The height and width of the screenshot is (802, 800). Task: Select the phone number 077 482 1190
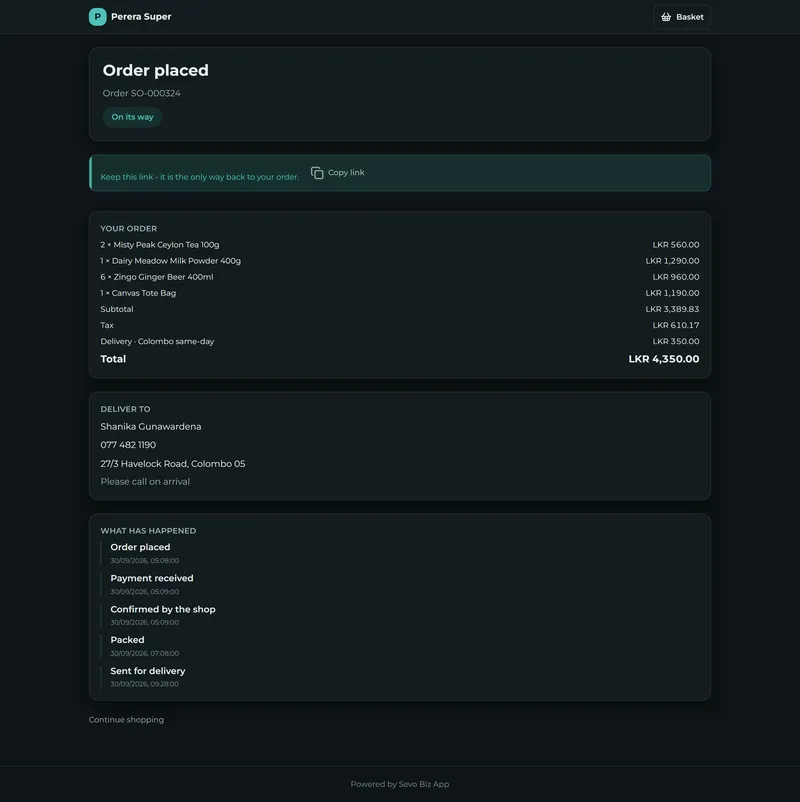point(128,445)
